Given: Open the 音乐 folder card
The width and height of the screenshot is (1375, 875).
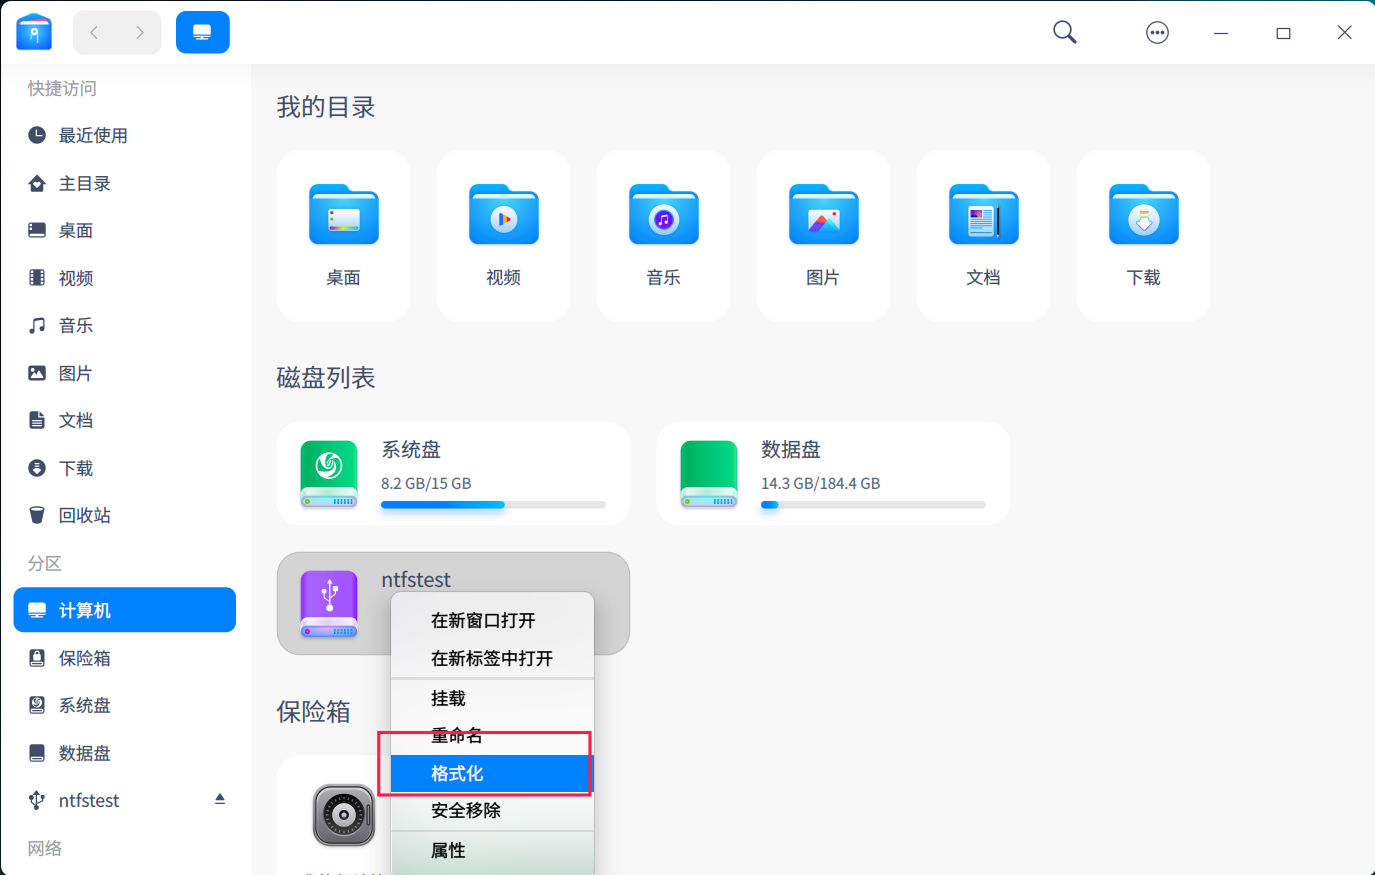Looking at the screenshot, I should [663, 236].
